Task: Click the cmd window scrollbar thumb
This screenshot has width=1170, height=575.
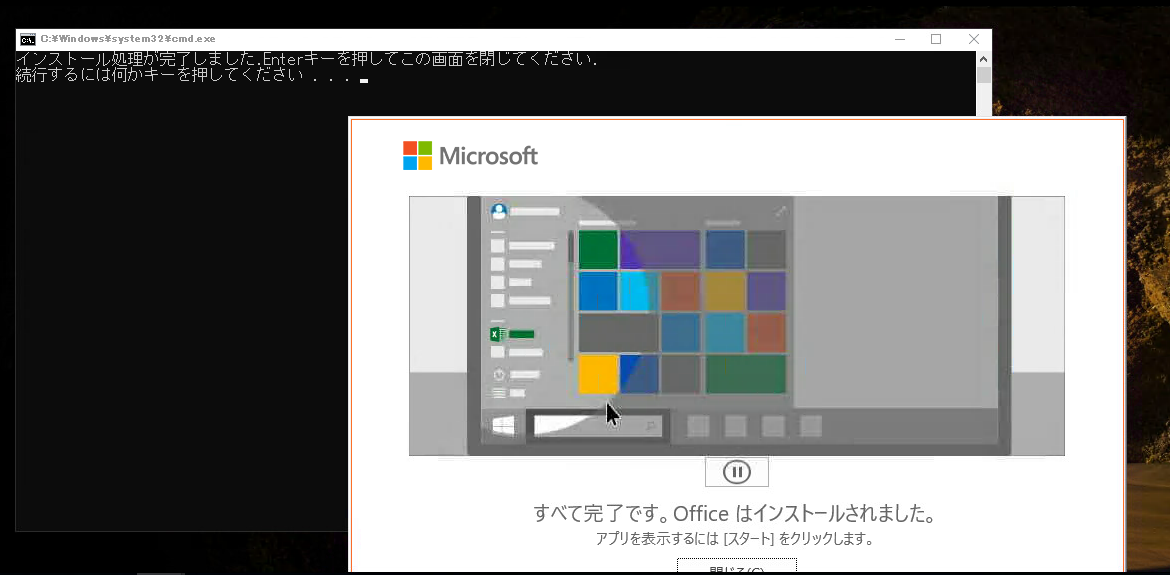Action: pos(983,75)
